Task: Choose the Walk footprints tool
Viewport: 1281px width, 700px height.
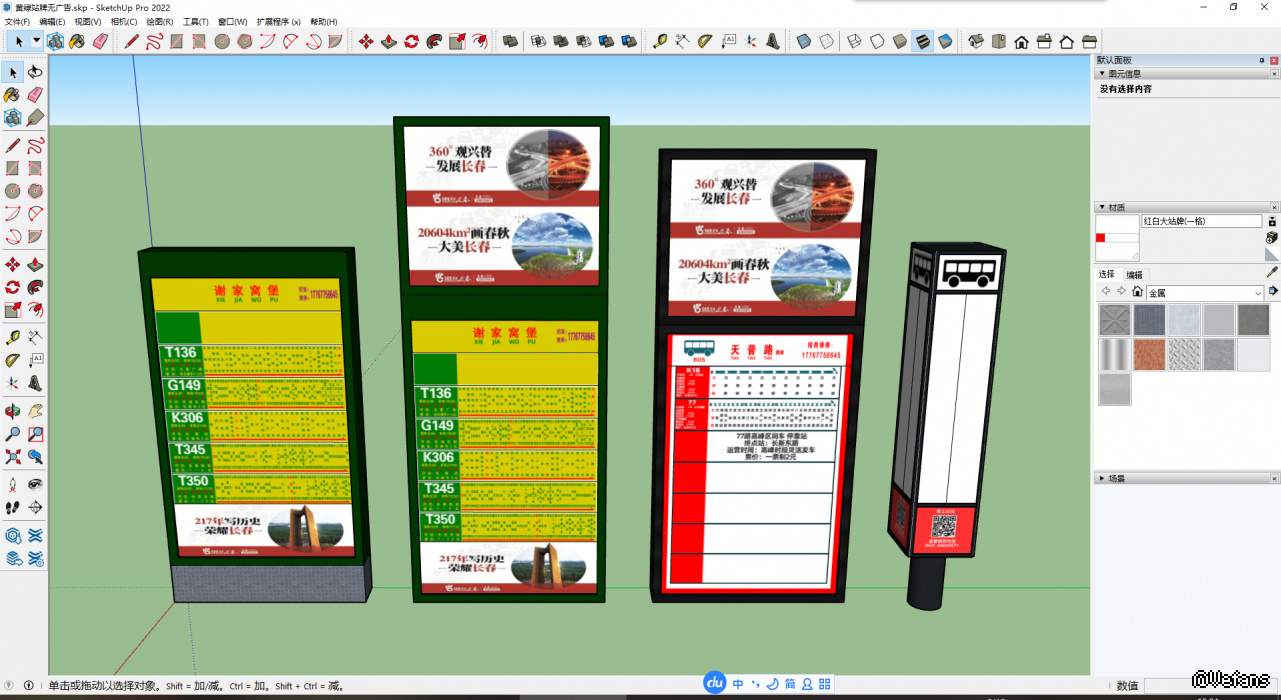Action: coord(13,508)
